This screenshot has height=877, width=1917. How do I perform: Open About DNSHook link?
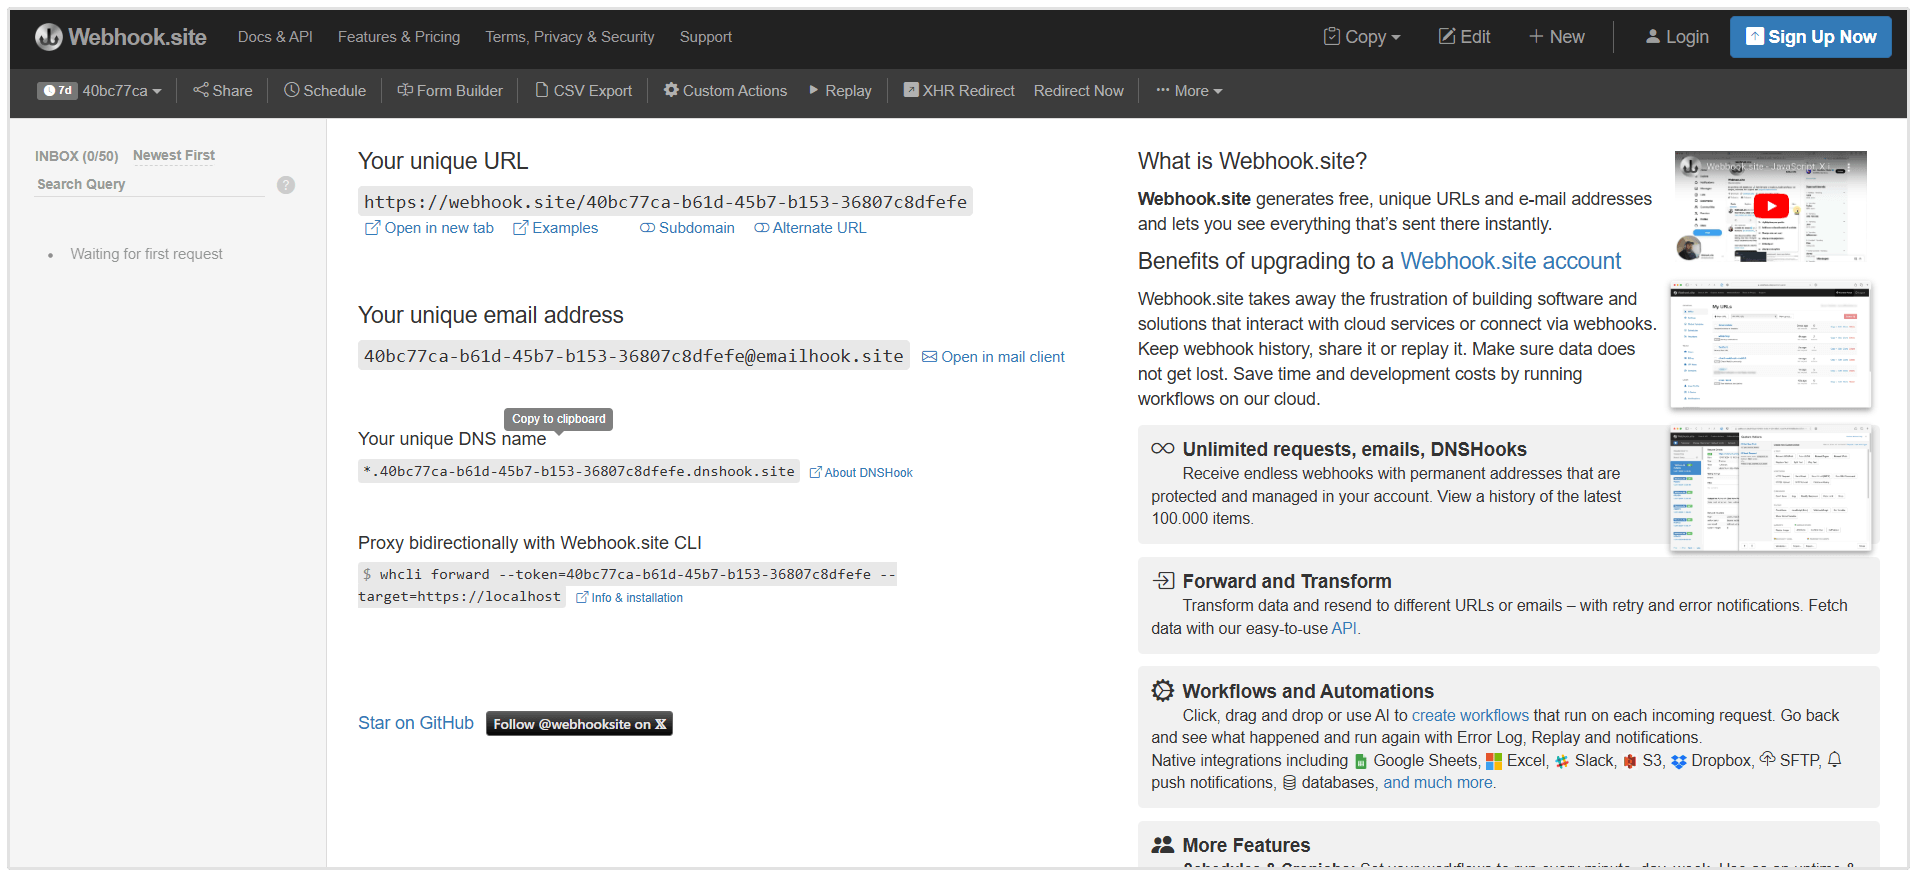(x=861, y=473)
